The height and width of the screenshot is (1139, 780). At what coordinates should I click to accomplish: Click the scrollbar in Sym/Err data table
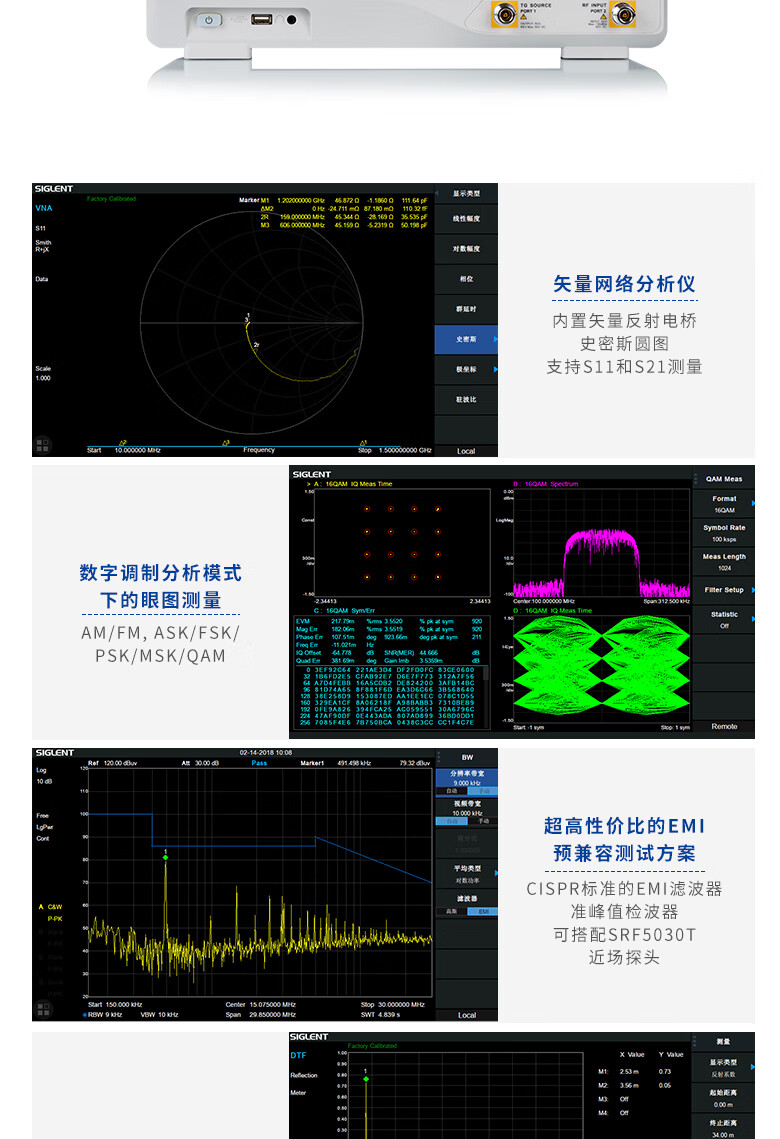point(487,680)
